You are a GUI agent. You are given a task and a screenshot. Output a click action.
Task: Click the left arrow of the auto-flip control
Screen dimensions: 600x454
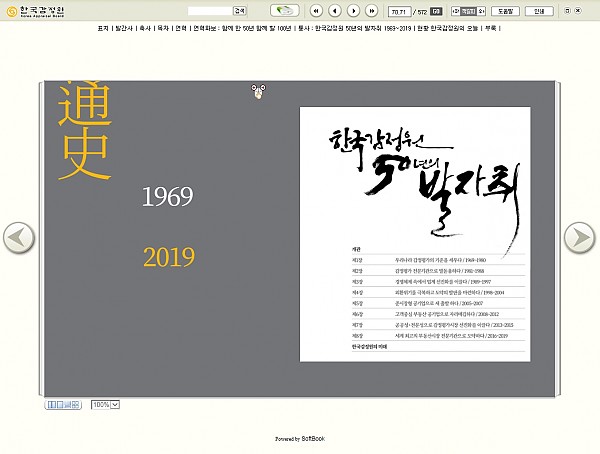coord(455,11)
